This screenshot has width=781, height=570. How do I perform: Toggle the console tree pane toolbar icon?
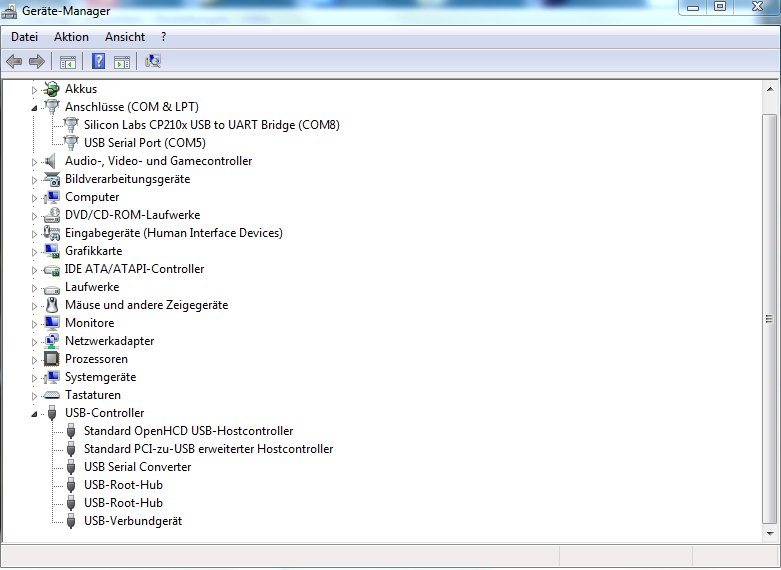[68, 62]
